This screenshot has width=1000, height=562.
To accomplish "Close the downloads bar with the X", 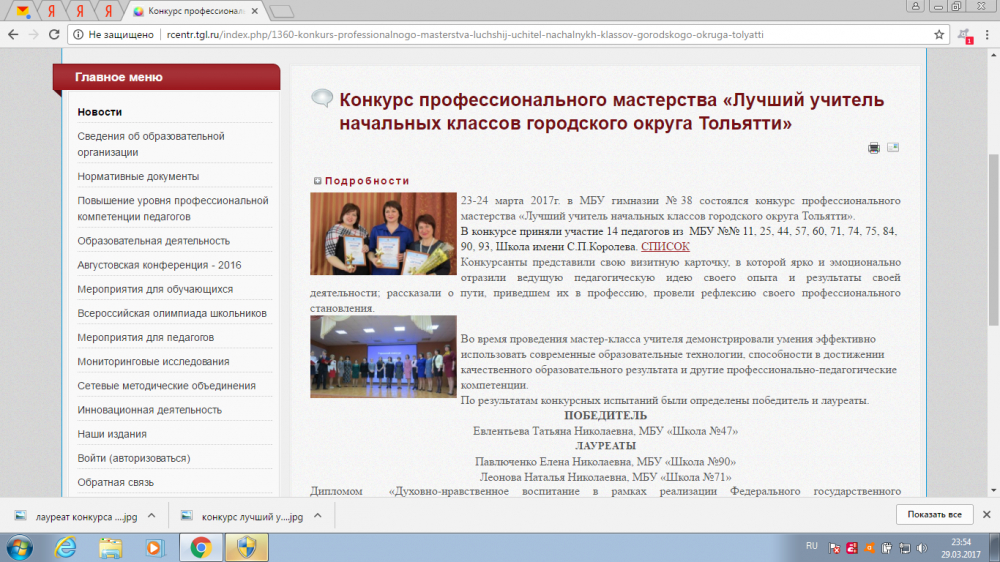I will [987, 514].
